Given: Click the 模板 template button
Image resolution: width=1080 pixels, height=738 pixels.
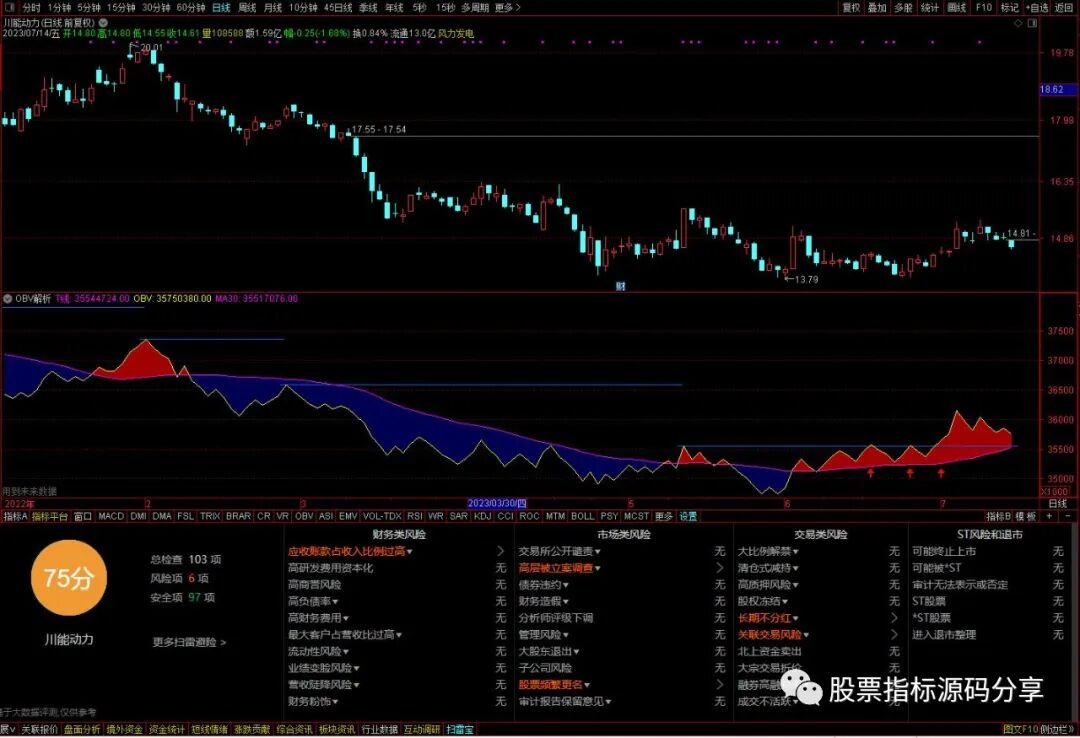Looking at the screenshot, I should click(1026, 515).
